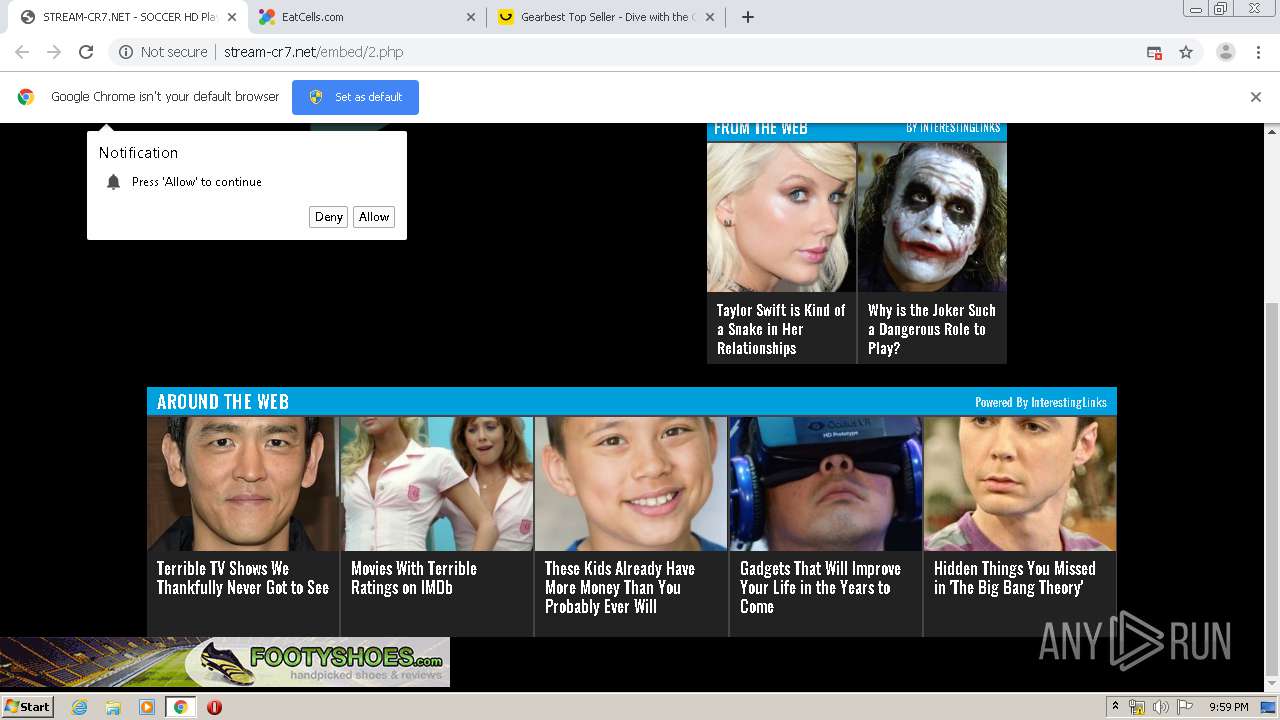The height and width of the screenshot is (720, 1280).
Task: Open 'Gadgets That Will Improve Your Life' link
Action: pyautogui.click(x=820, y=587)
